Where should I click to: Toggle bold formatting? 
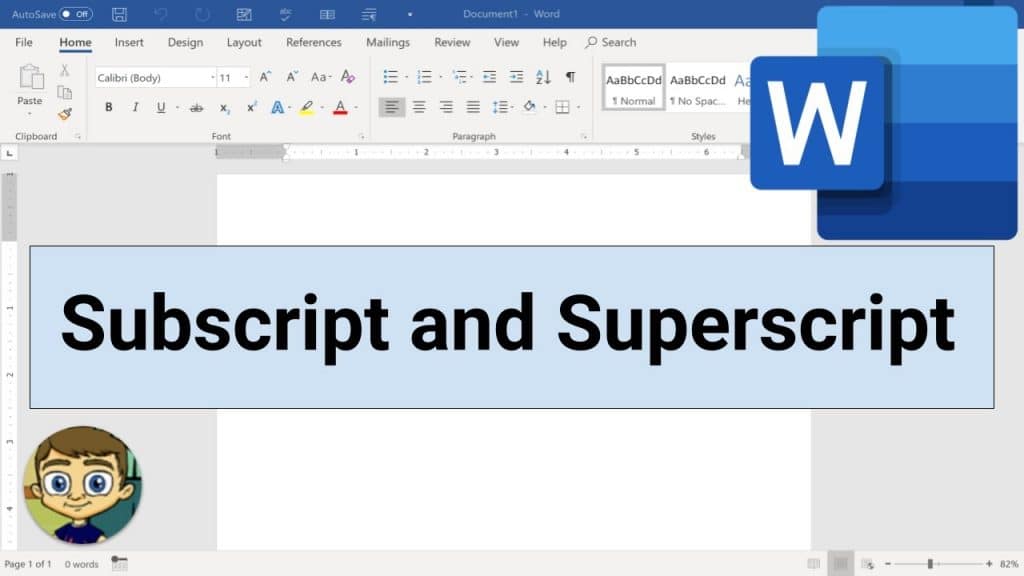108,107
